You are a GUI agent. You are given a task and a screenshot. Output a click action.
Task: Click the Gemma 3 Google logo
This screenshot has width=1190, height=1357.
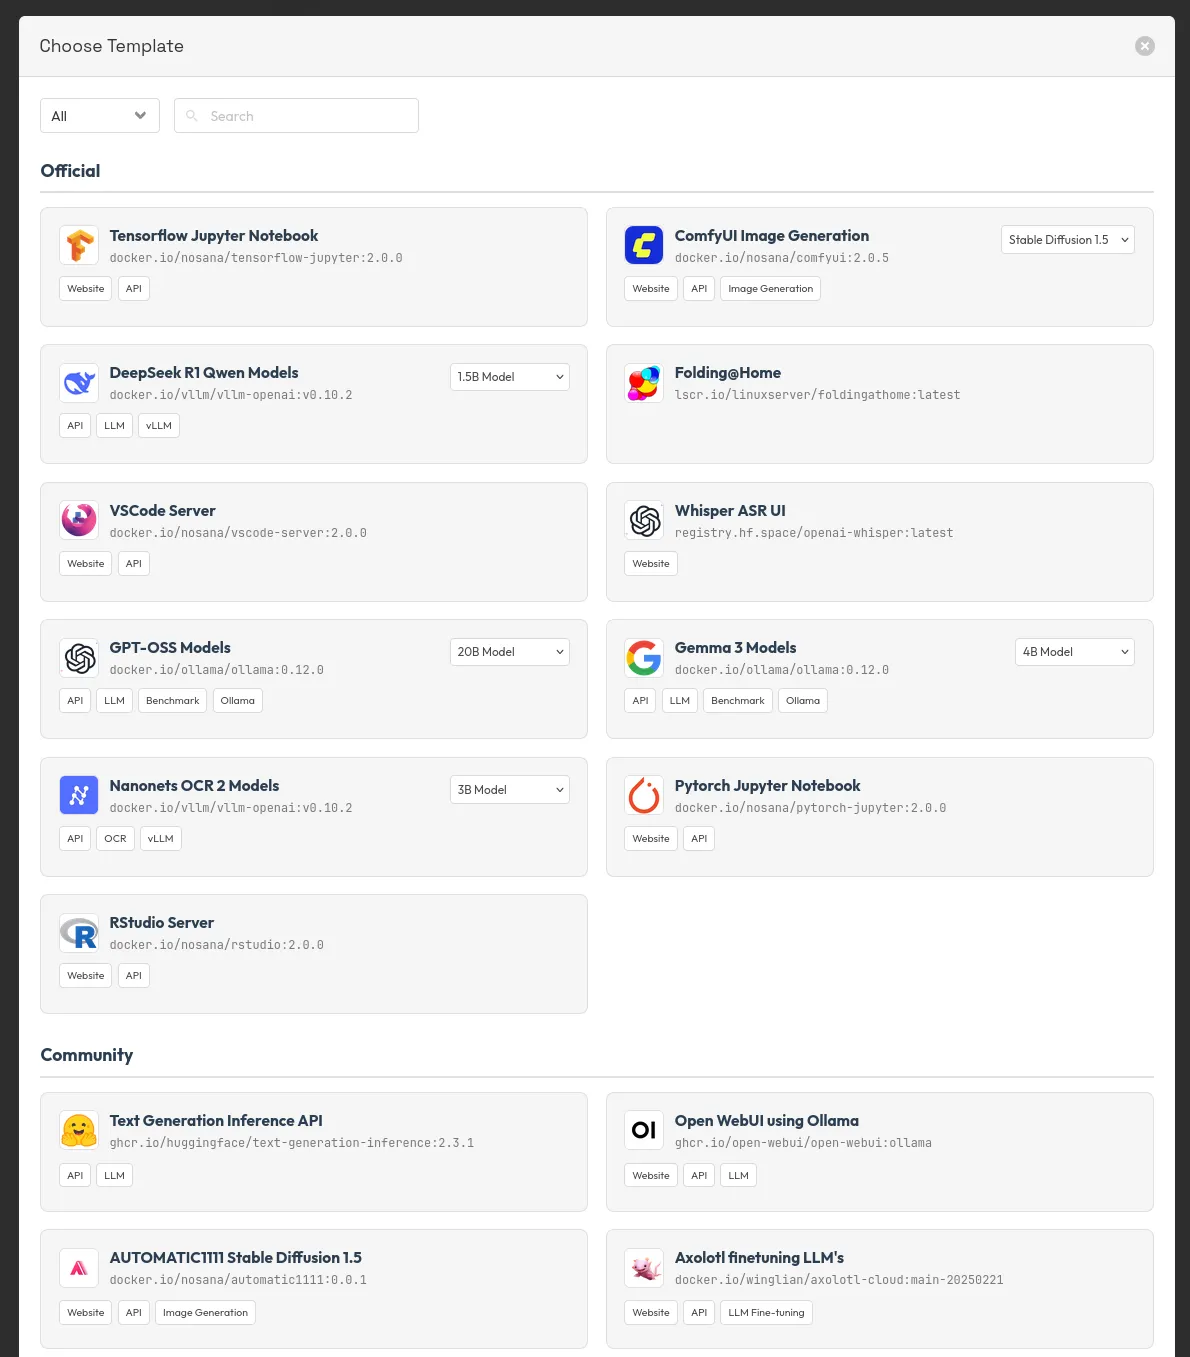coord(644,657)
